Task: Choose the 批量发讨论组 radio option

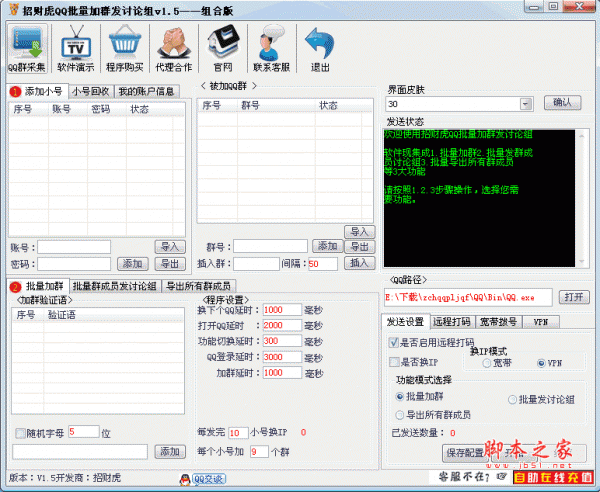Action: 512,400
